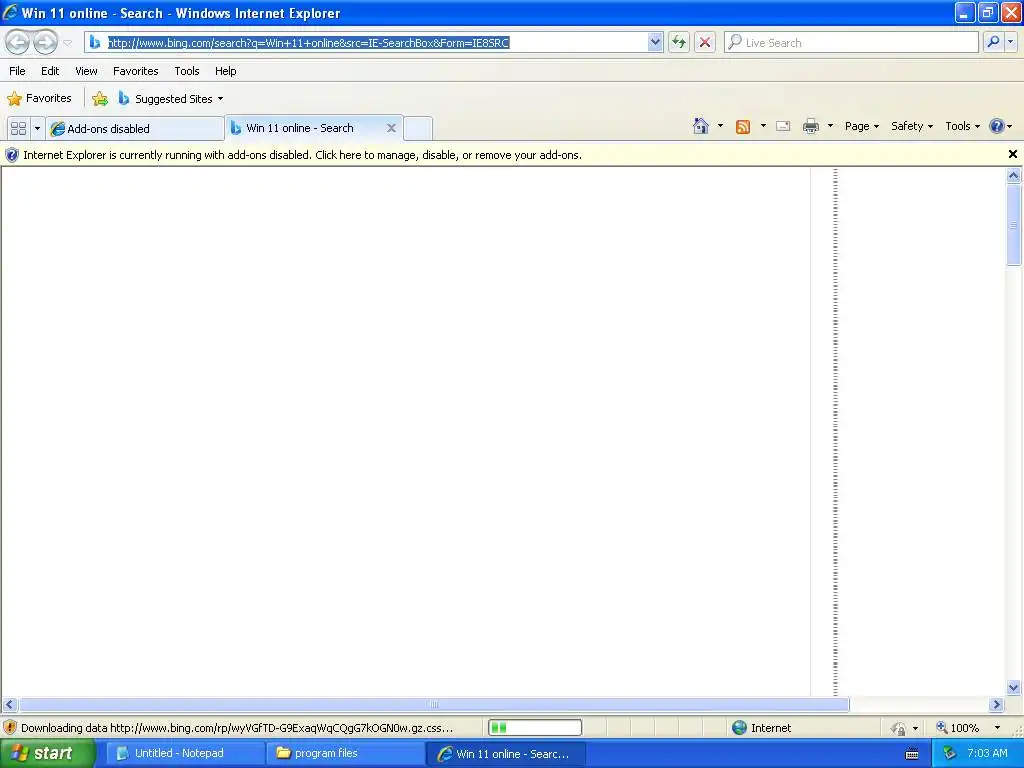Click the status bar shield icon
The width and height of the screenshot is (1024, 768).
pyautogui.click(x=10, y=728)
